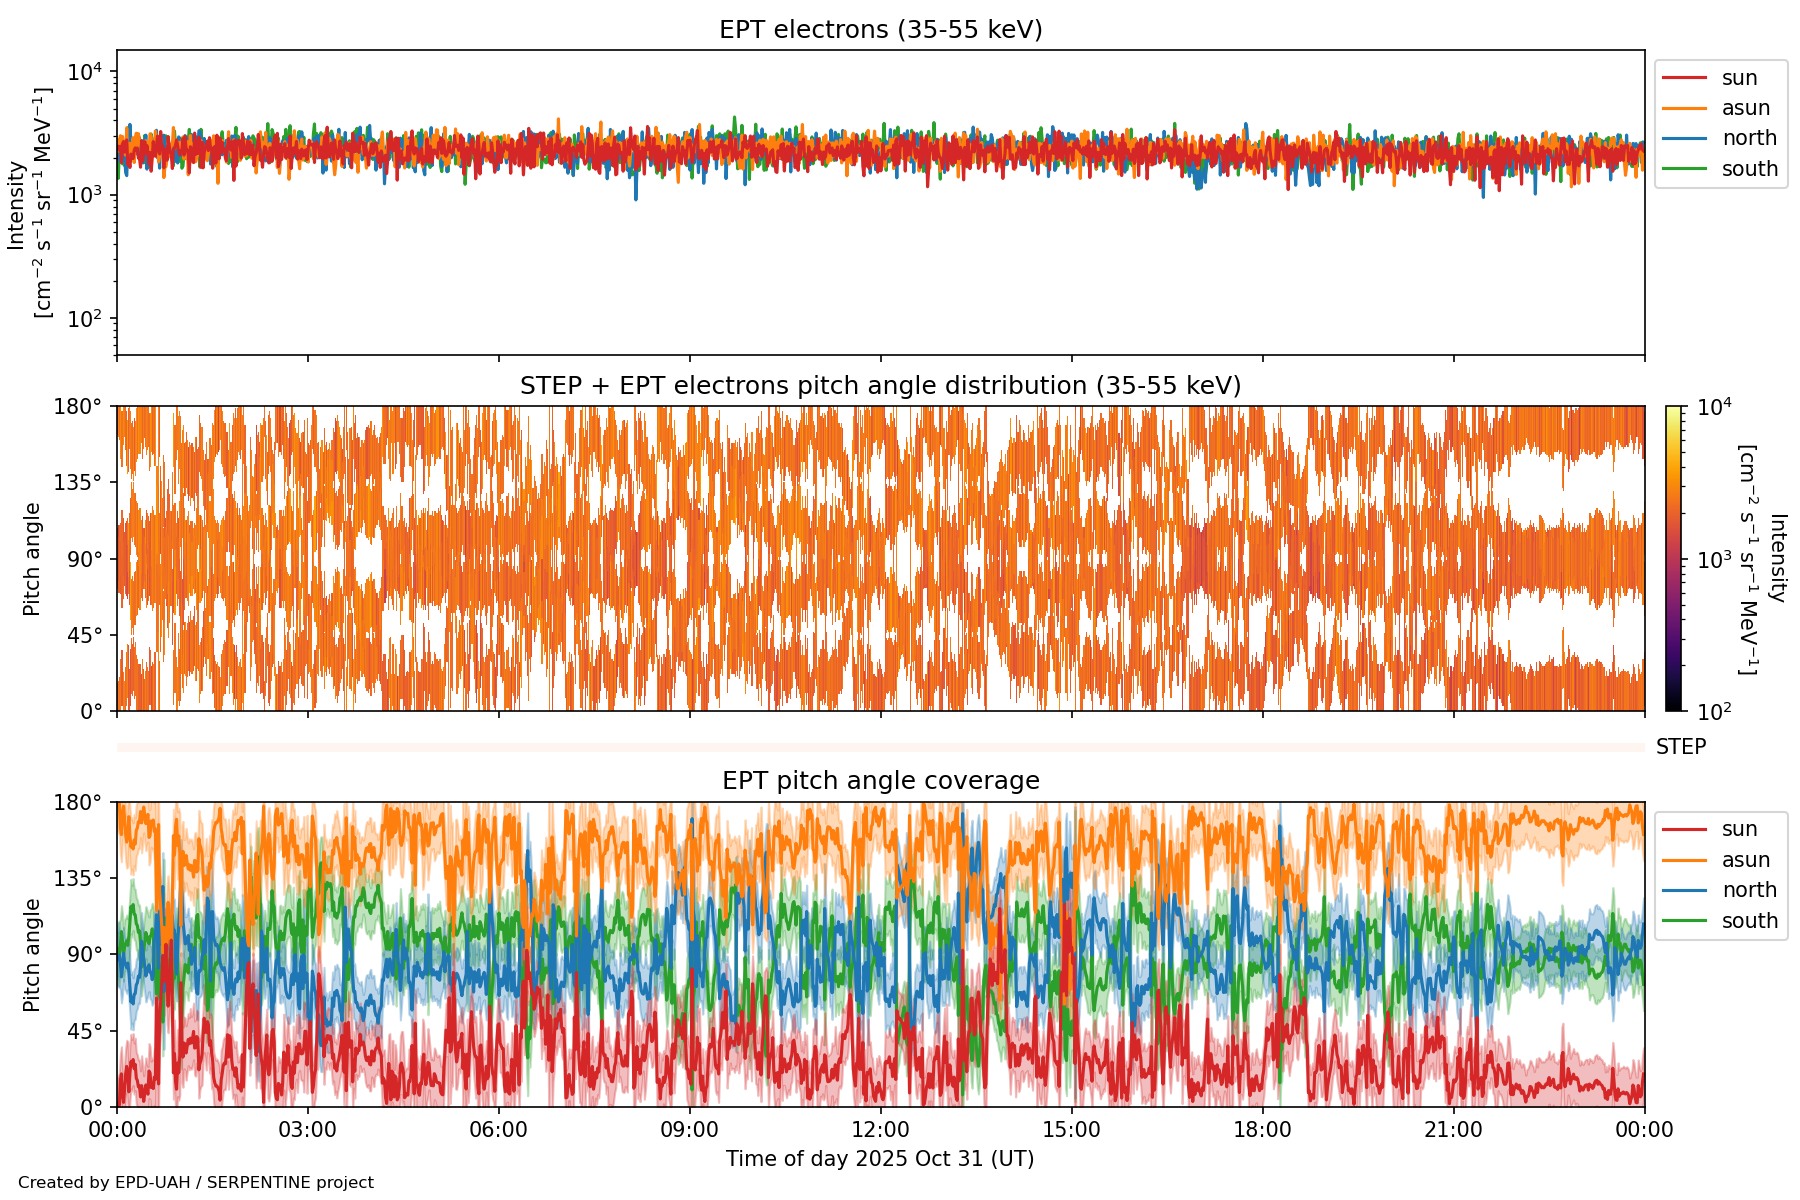Screen dimensions: 1800x1200
Task: Click the 'EPT electrons (35-55 keV)' title
Action: (x=880, y=30)
